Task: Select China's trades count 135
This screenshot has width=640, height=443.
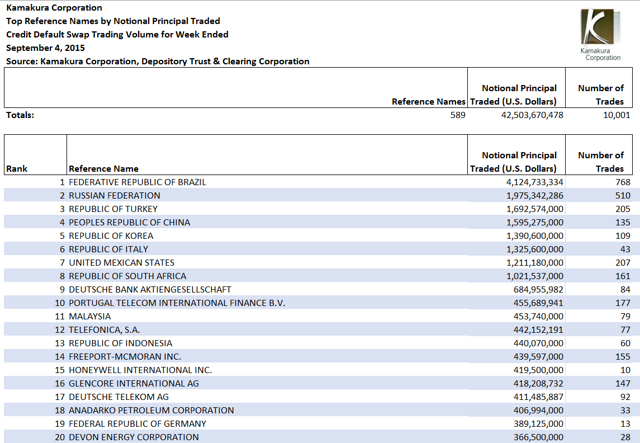Action: coord(623,223)
